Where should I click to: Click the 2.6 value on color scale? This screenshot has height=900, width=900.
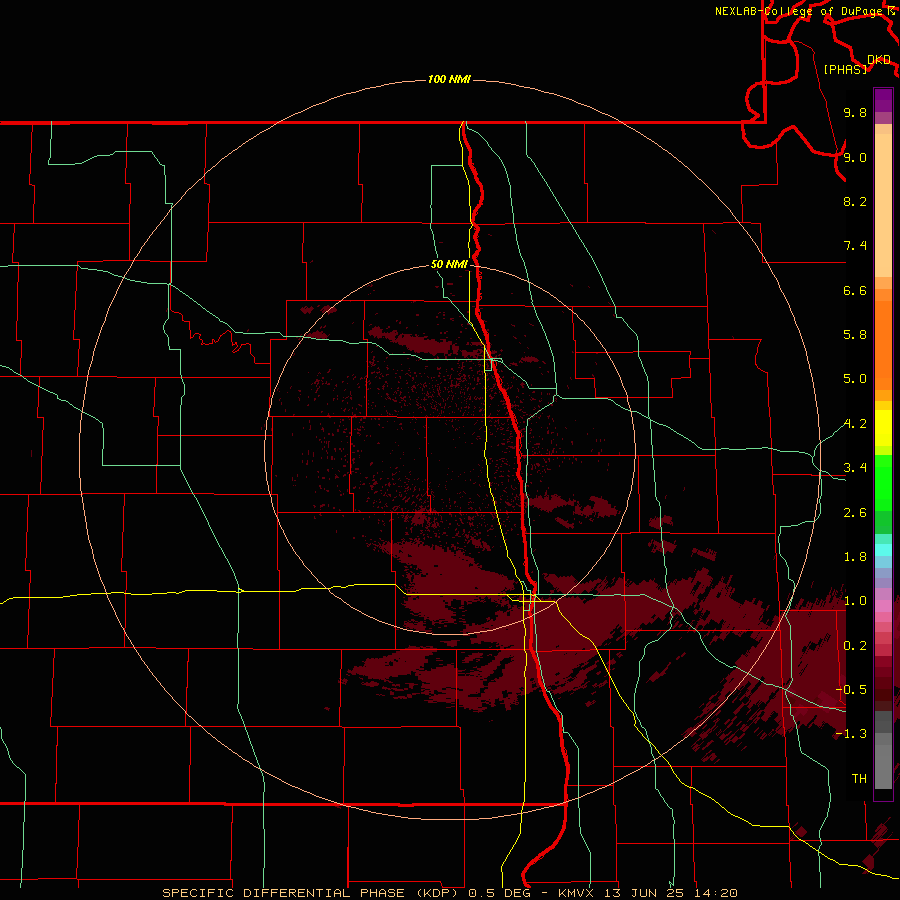pos(855,513)
